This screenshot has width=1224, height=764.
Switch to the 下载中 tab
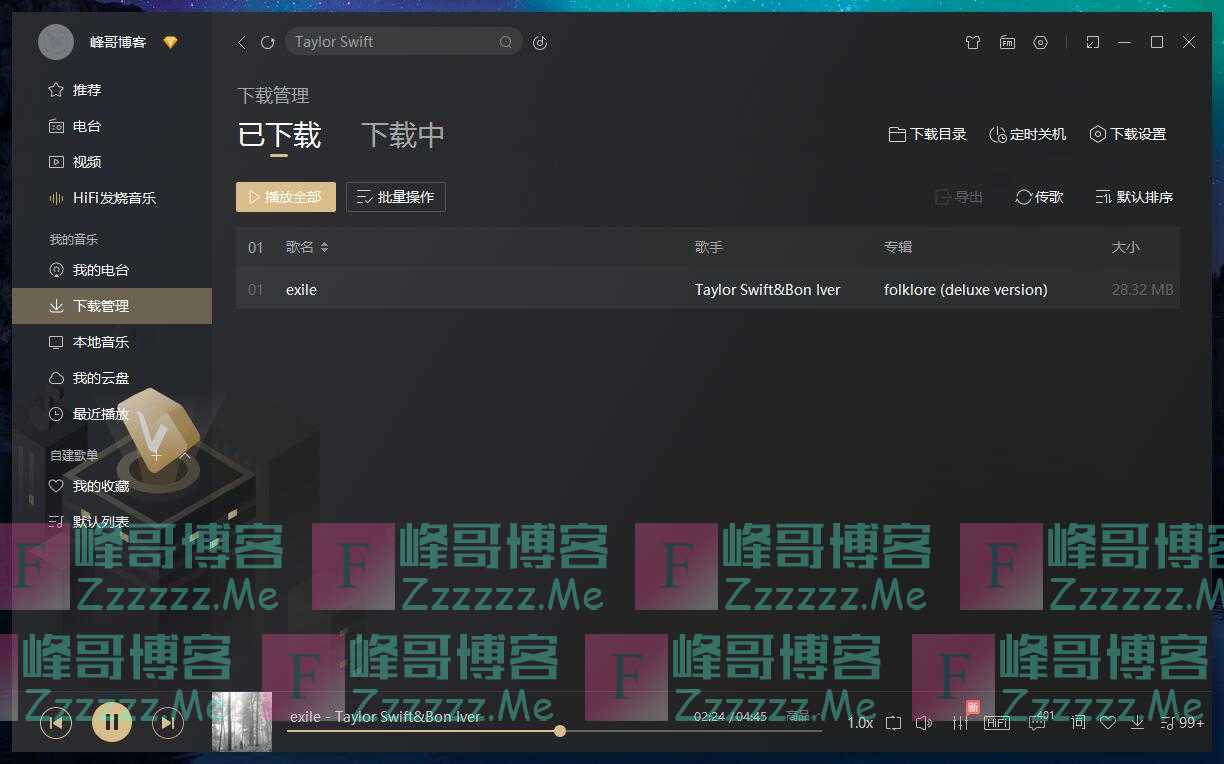(x=402, y=135)
